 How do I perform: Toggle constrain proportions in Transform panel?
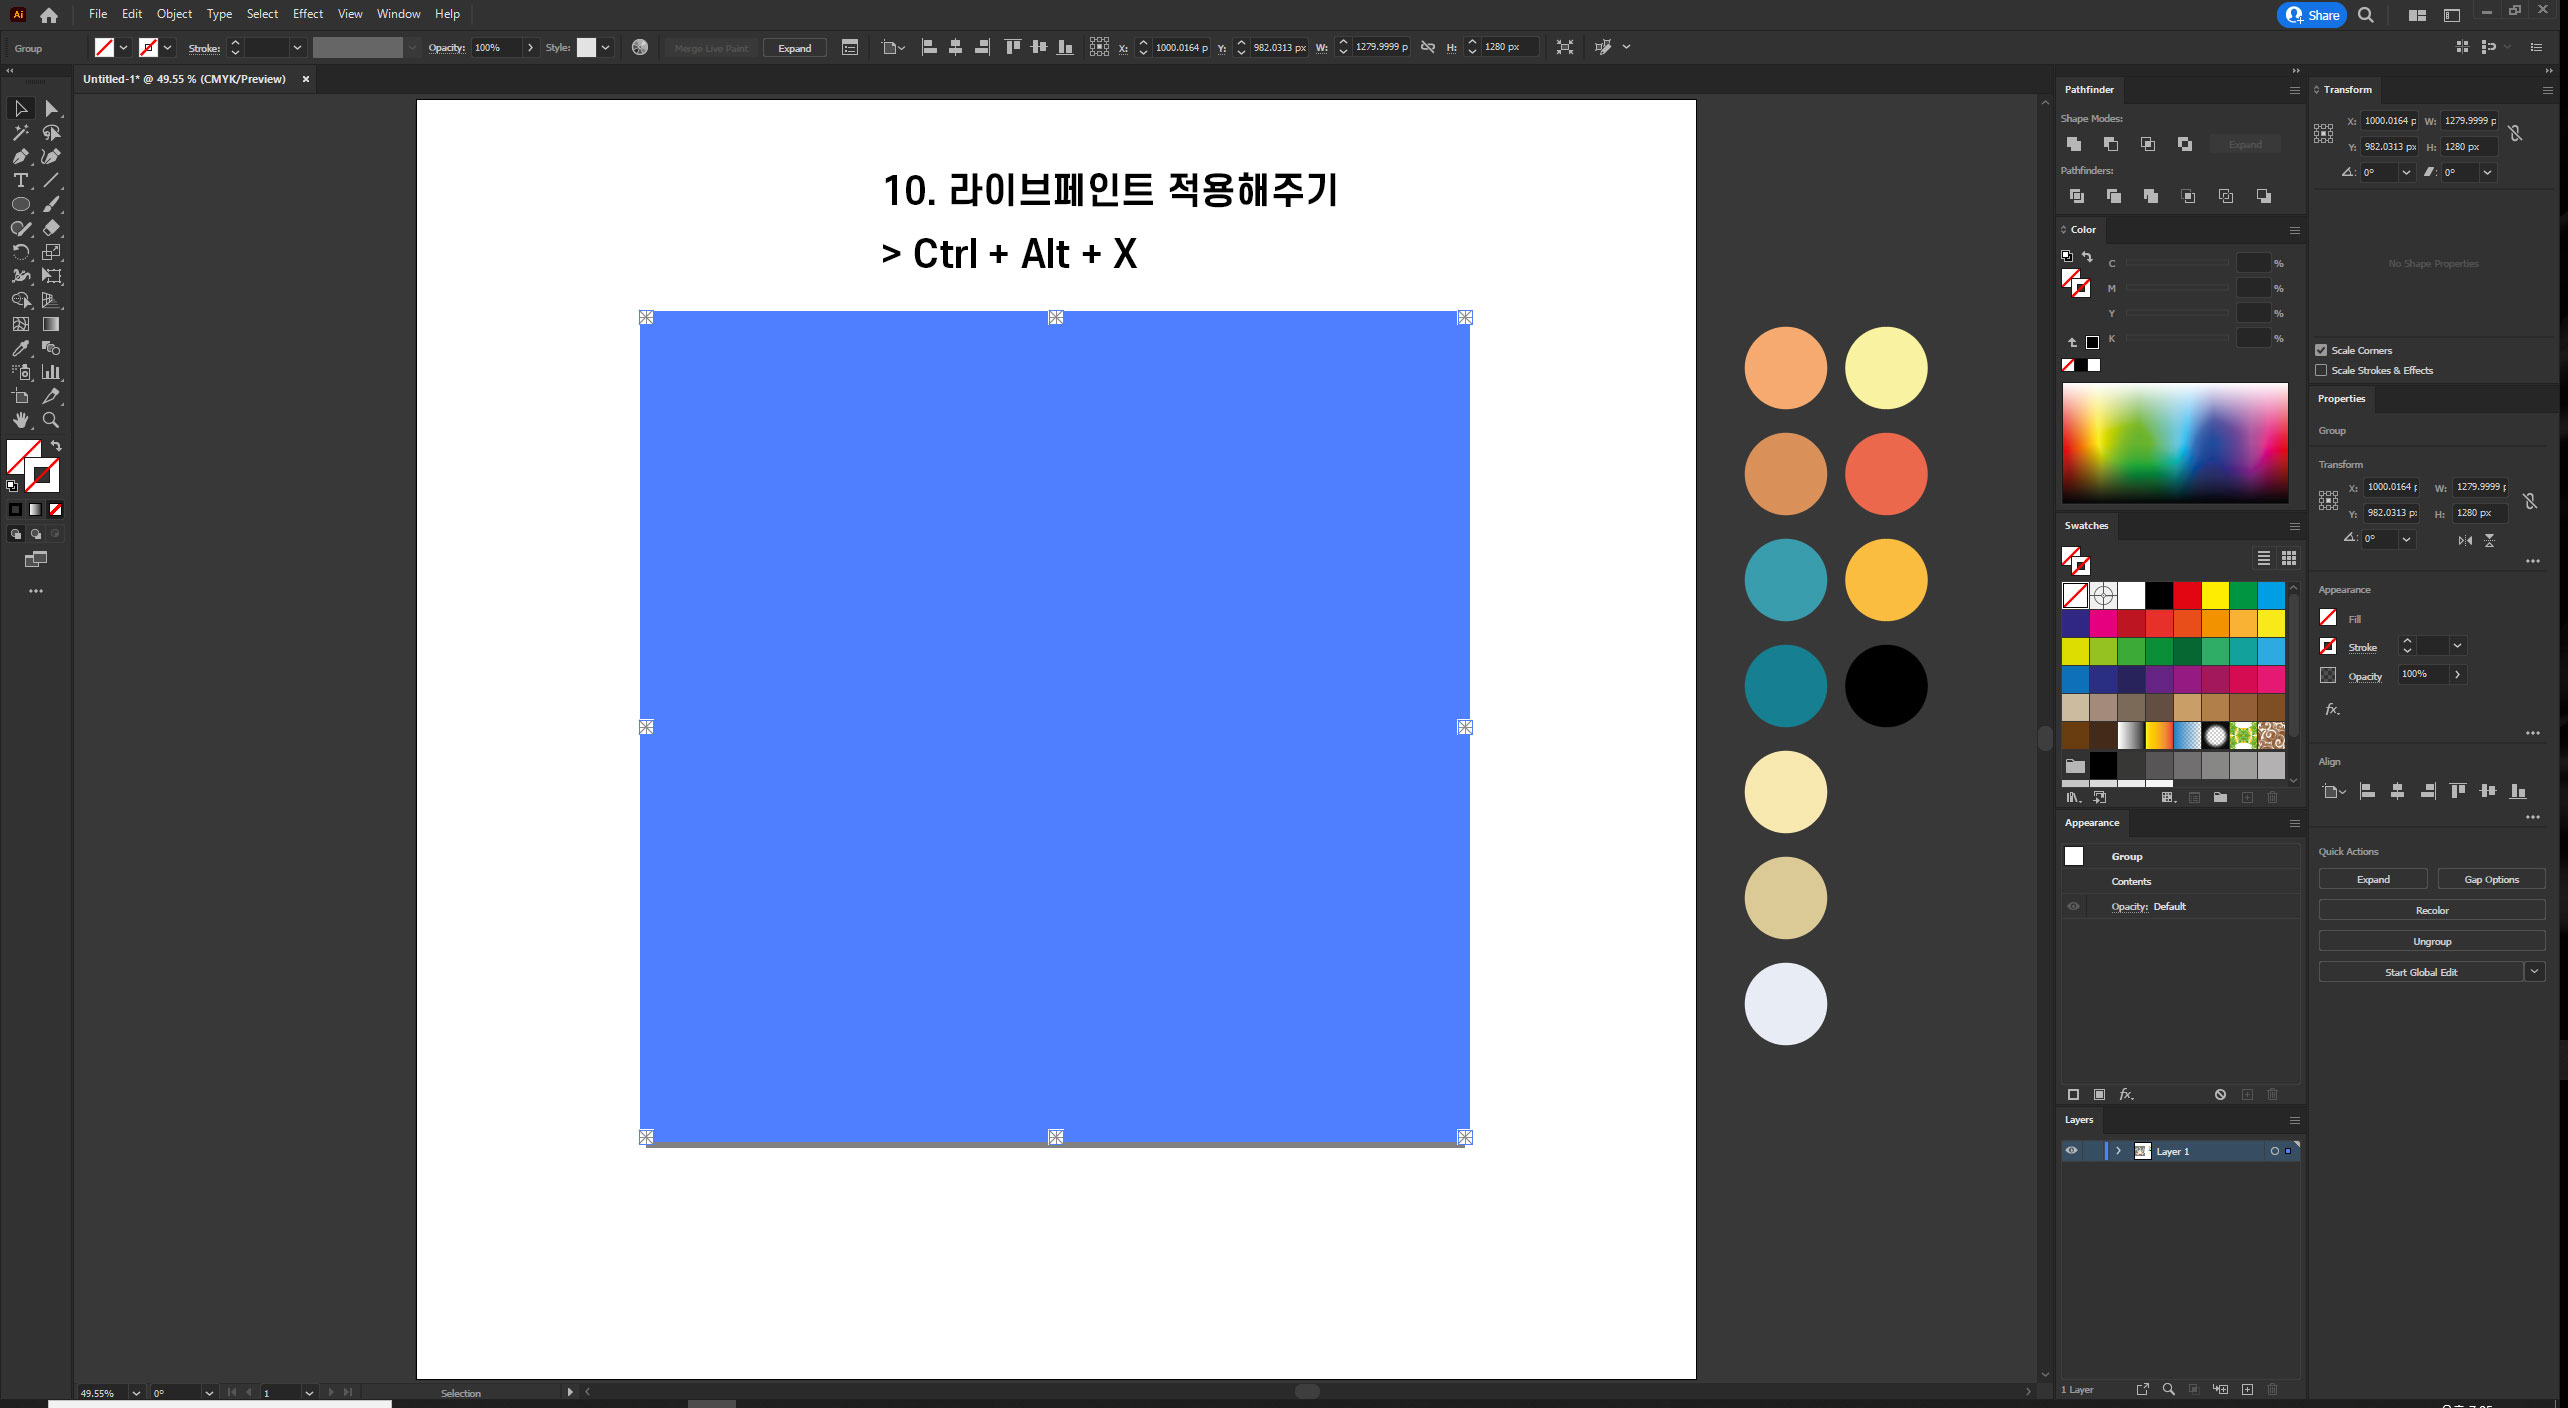[2516, 133]
